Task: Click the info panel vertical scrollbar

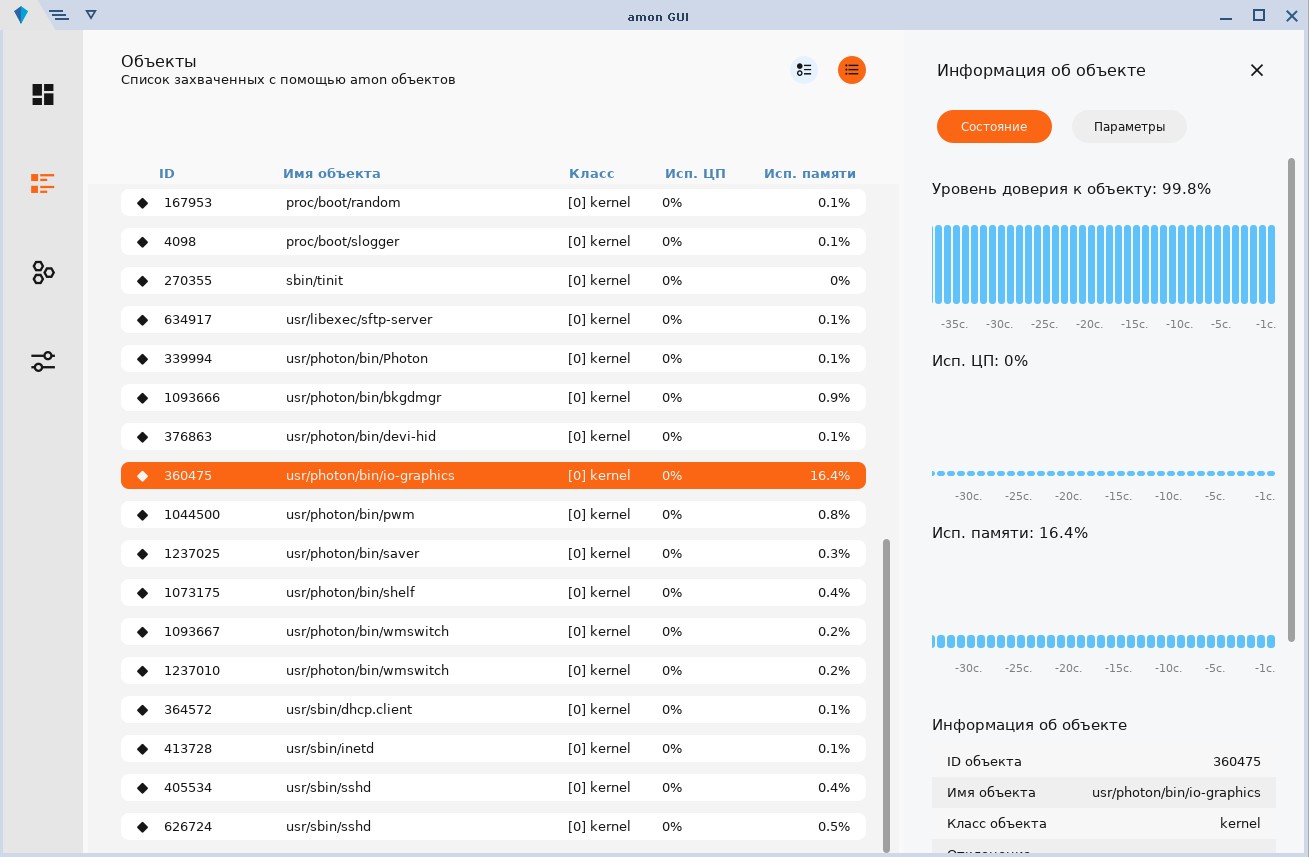Action: pyautogui.click(x=1291, y=398)
